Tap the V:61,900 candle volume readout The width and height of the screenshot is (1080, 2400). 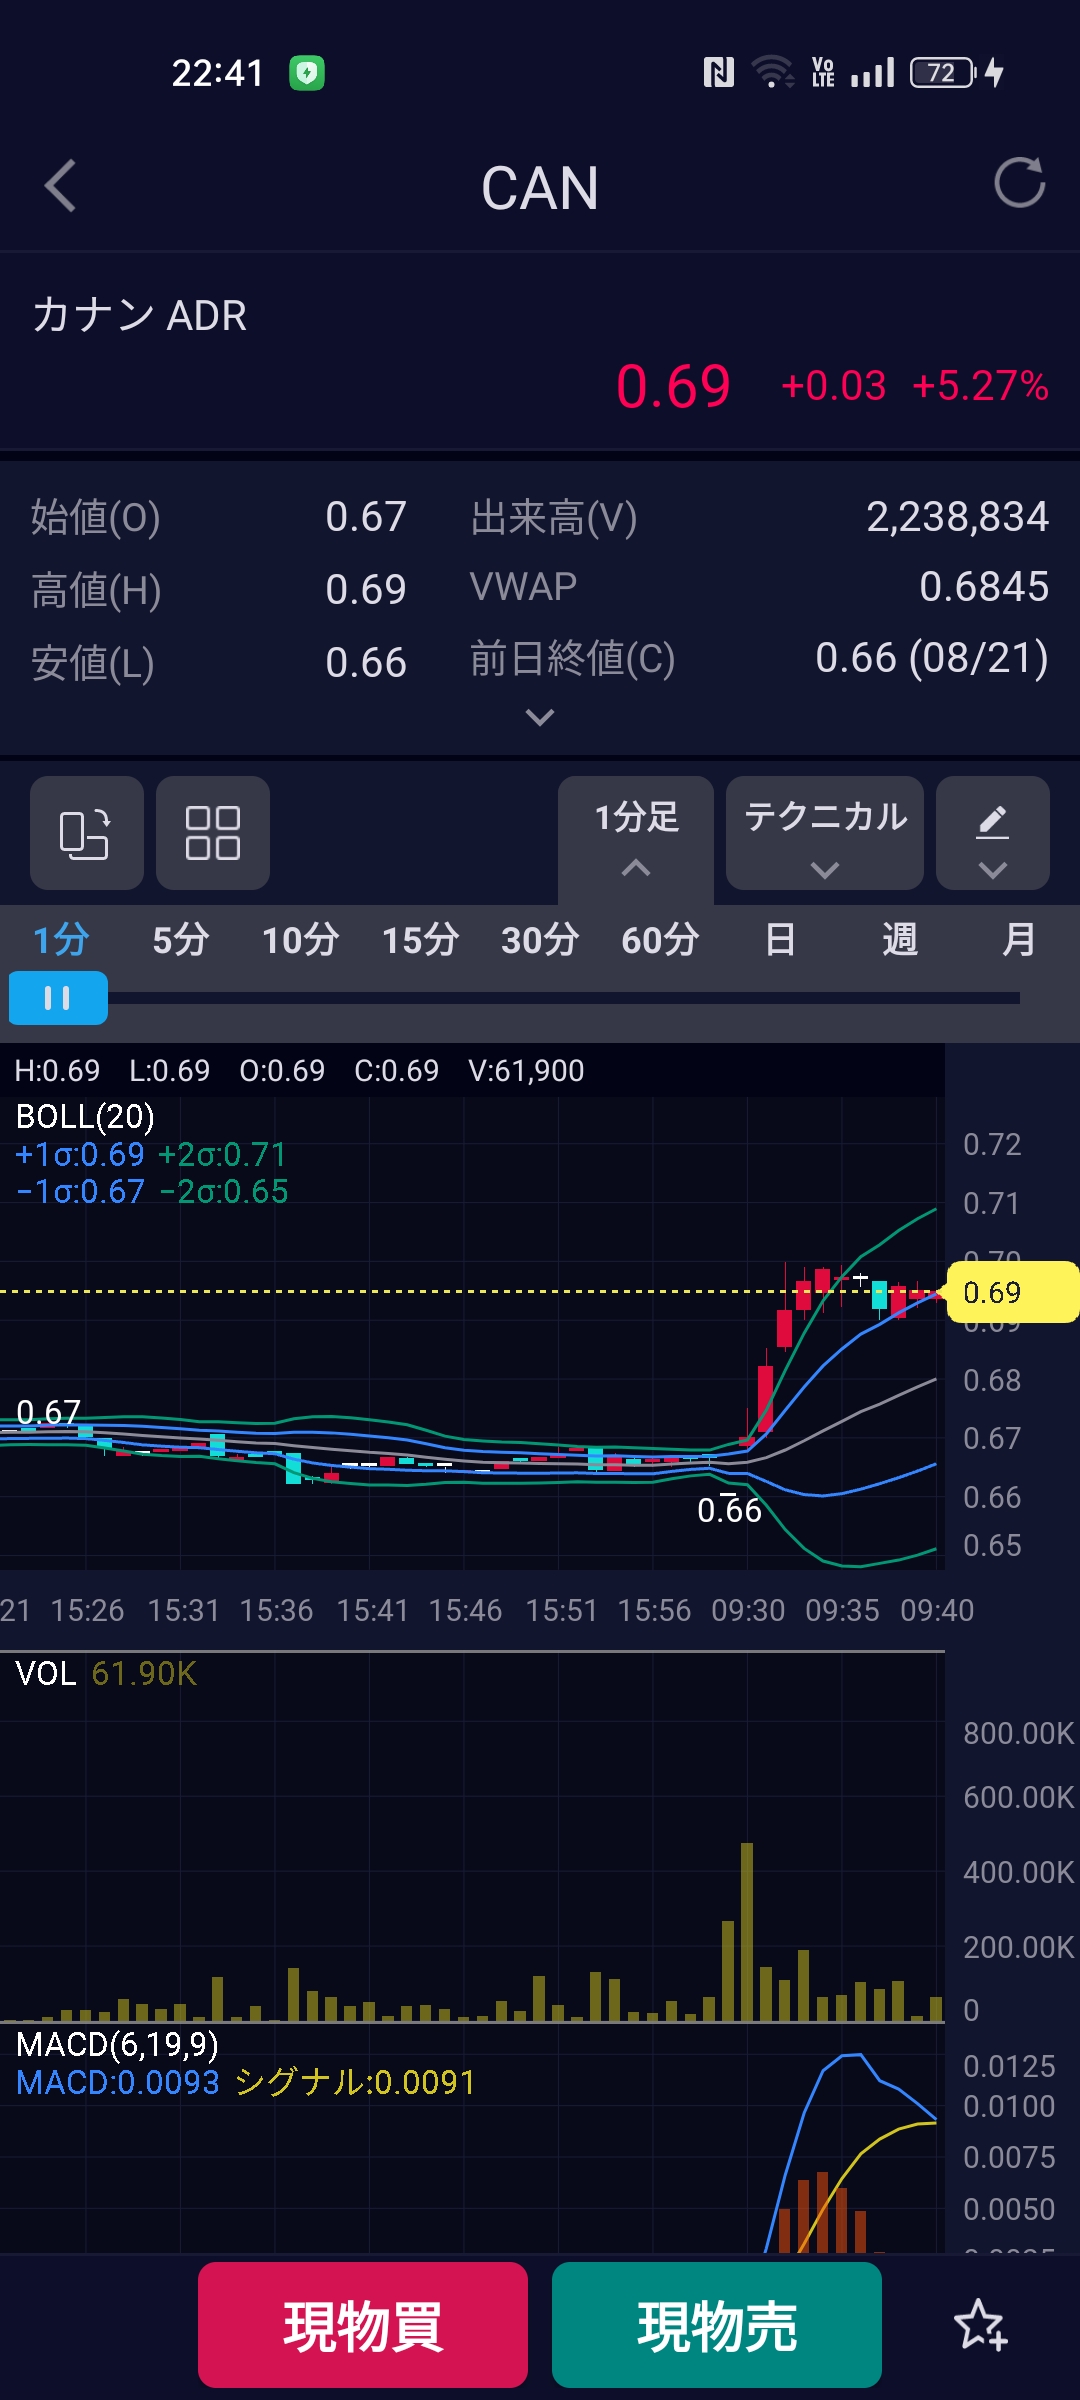click(526, 1071)
